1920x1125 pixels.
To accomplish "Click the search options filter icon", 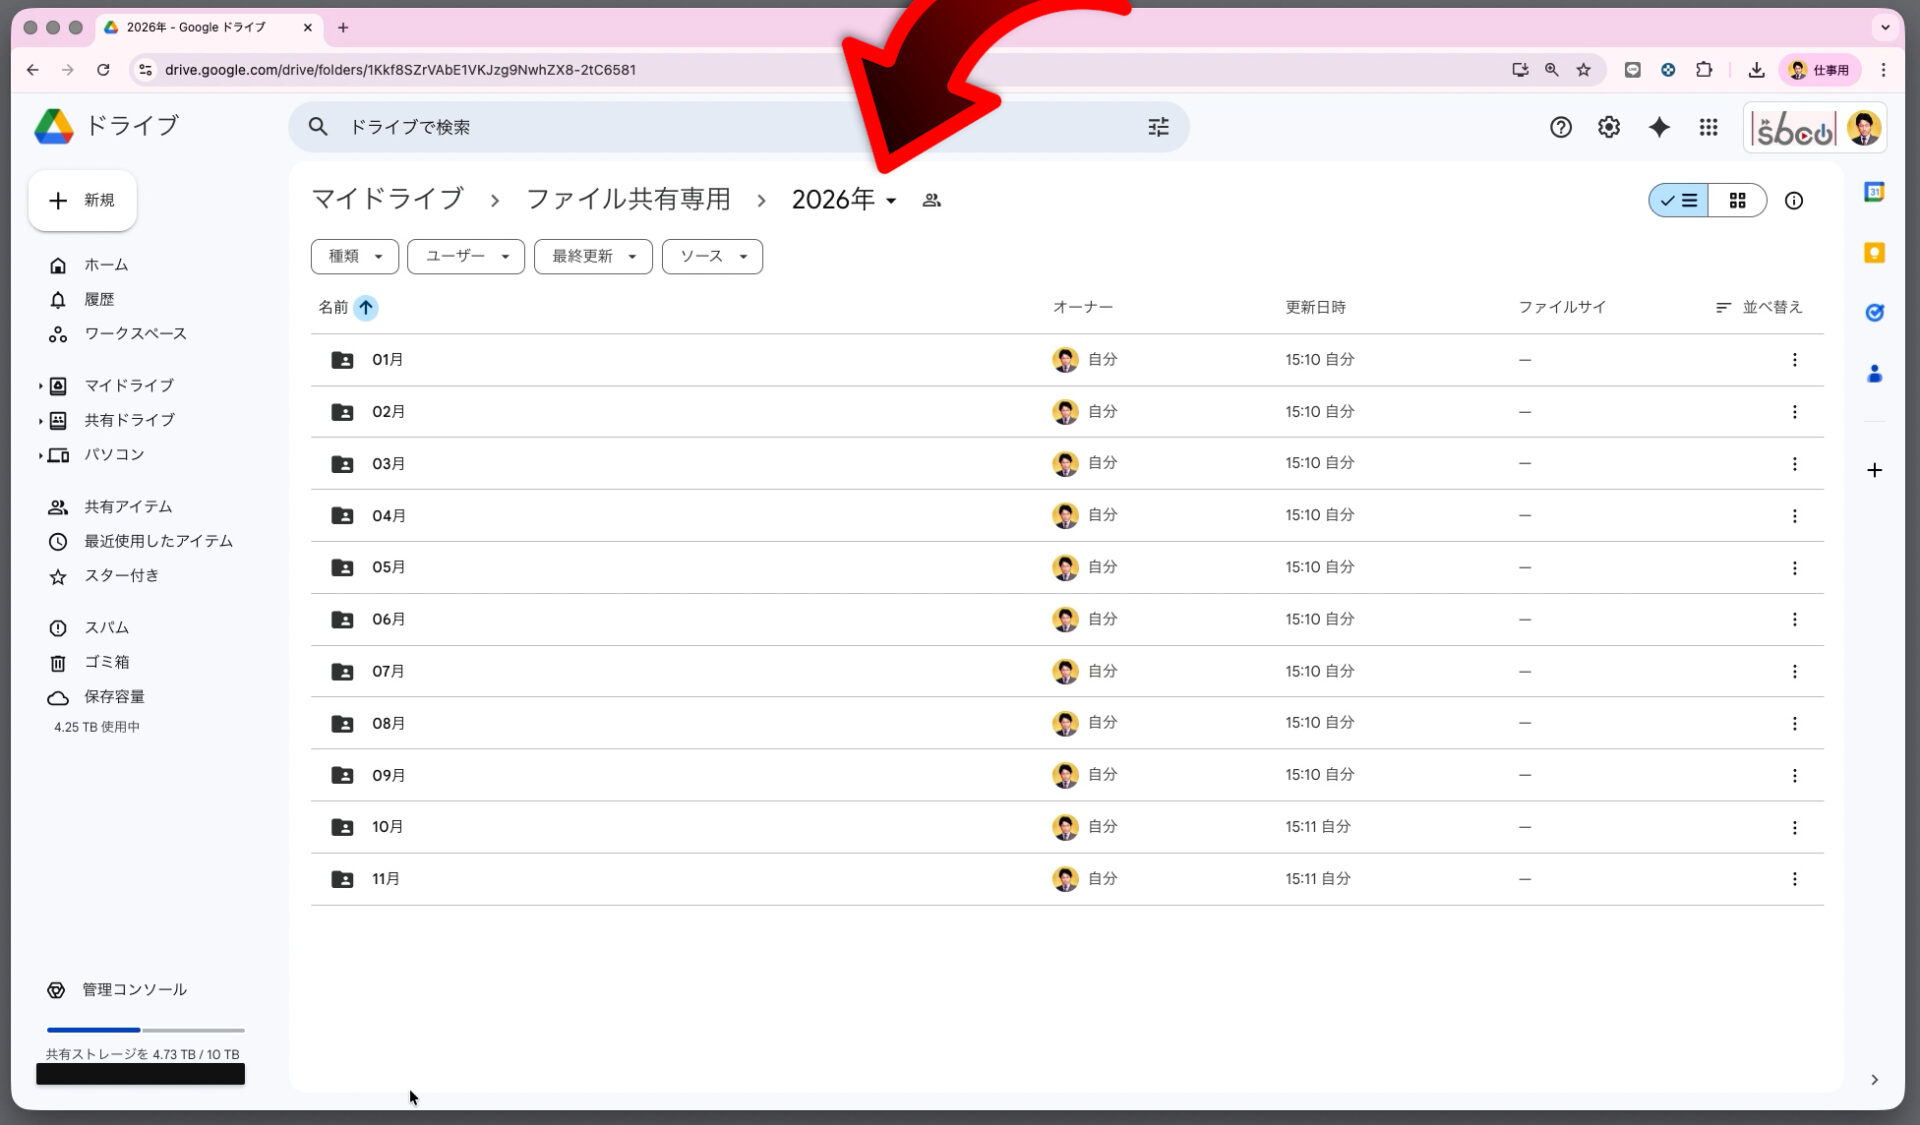I will [x=1157, y=127].
